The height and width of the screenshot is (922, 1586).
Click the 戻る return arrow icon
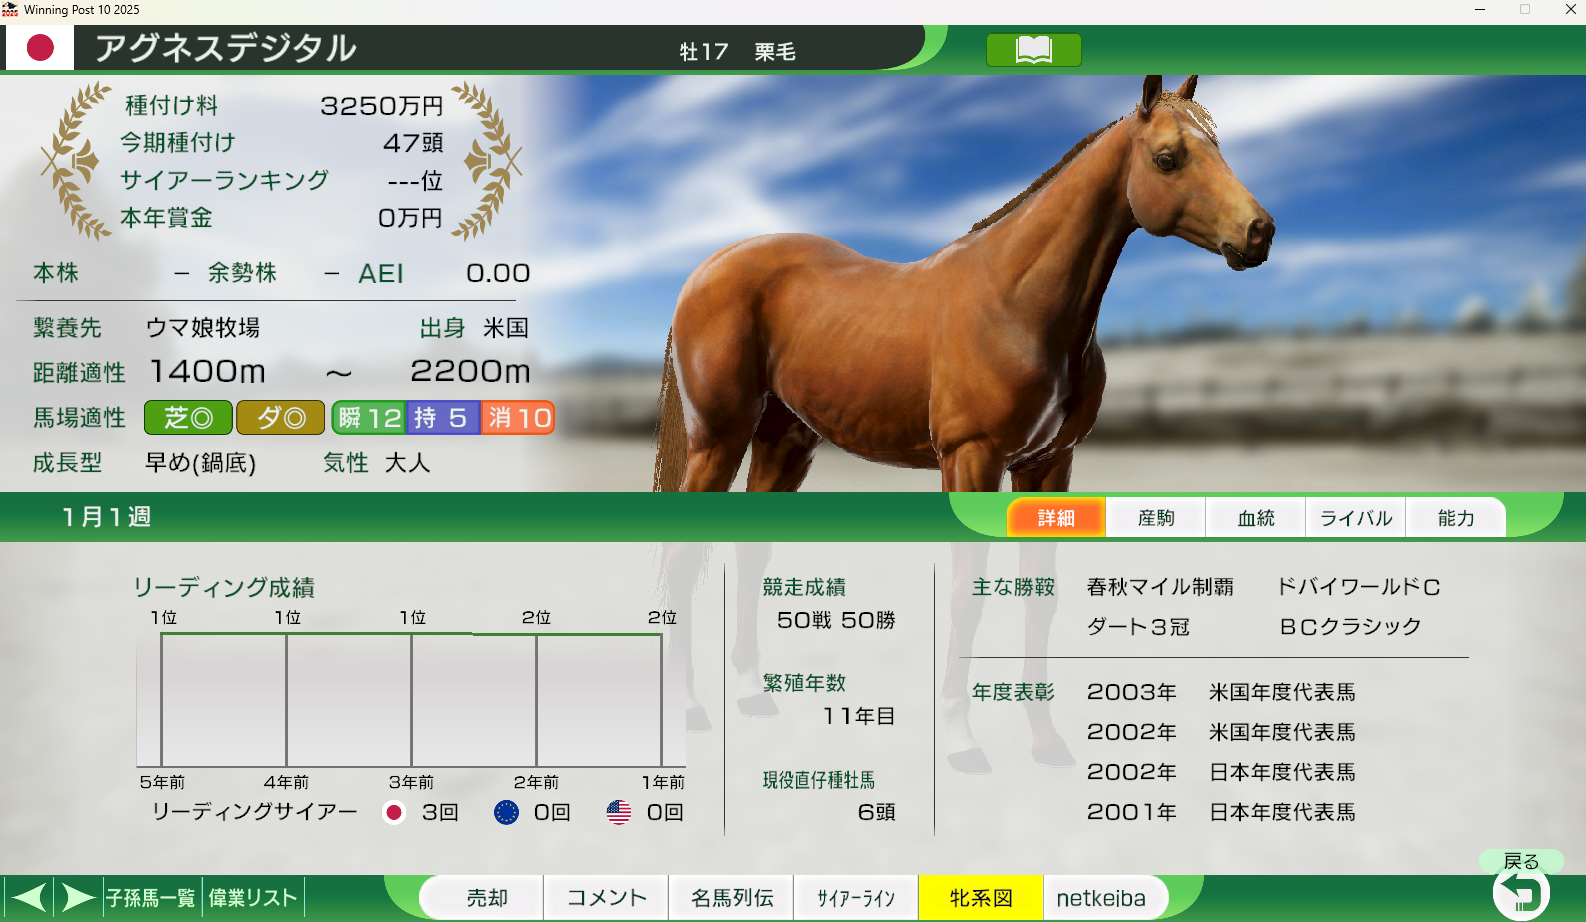pyautogui.click(x=1521, y=891)
